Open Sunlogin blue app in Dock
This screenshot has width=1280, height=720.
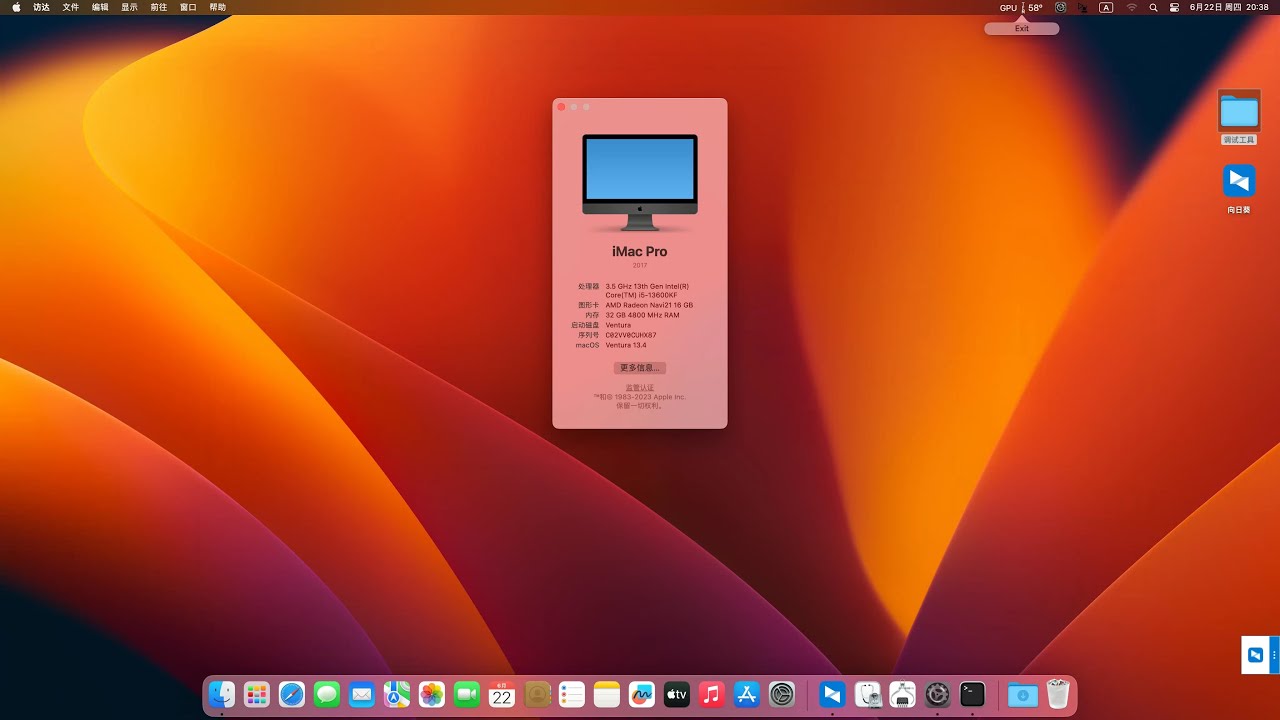pos(832,694)
